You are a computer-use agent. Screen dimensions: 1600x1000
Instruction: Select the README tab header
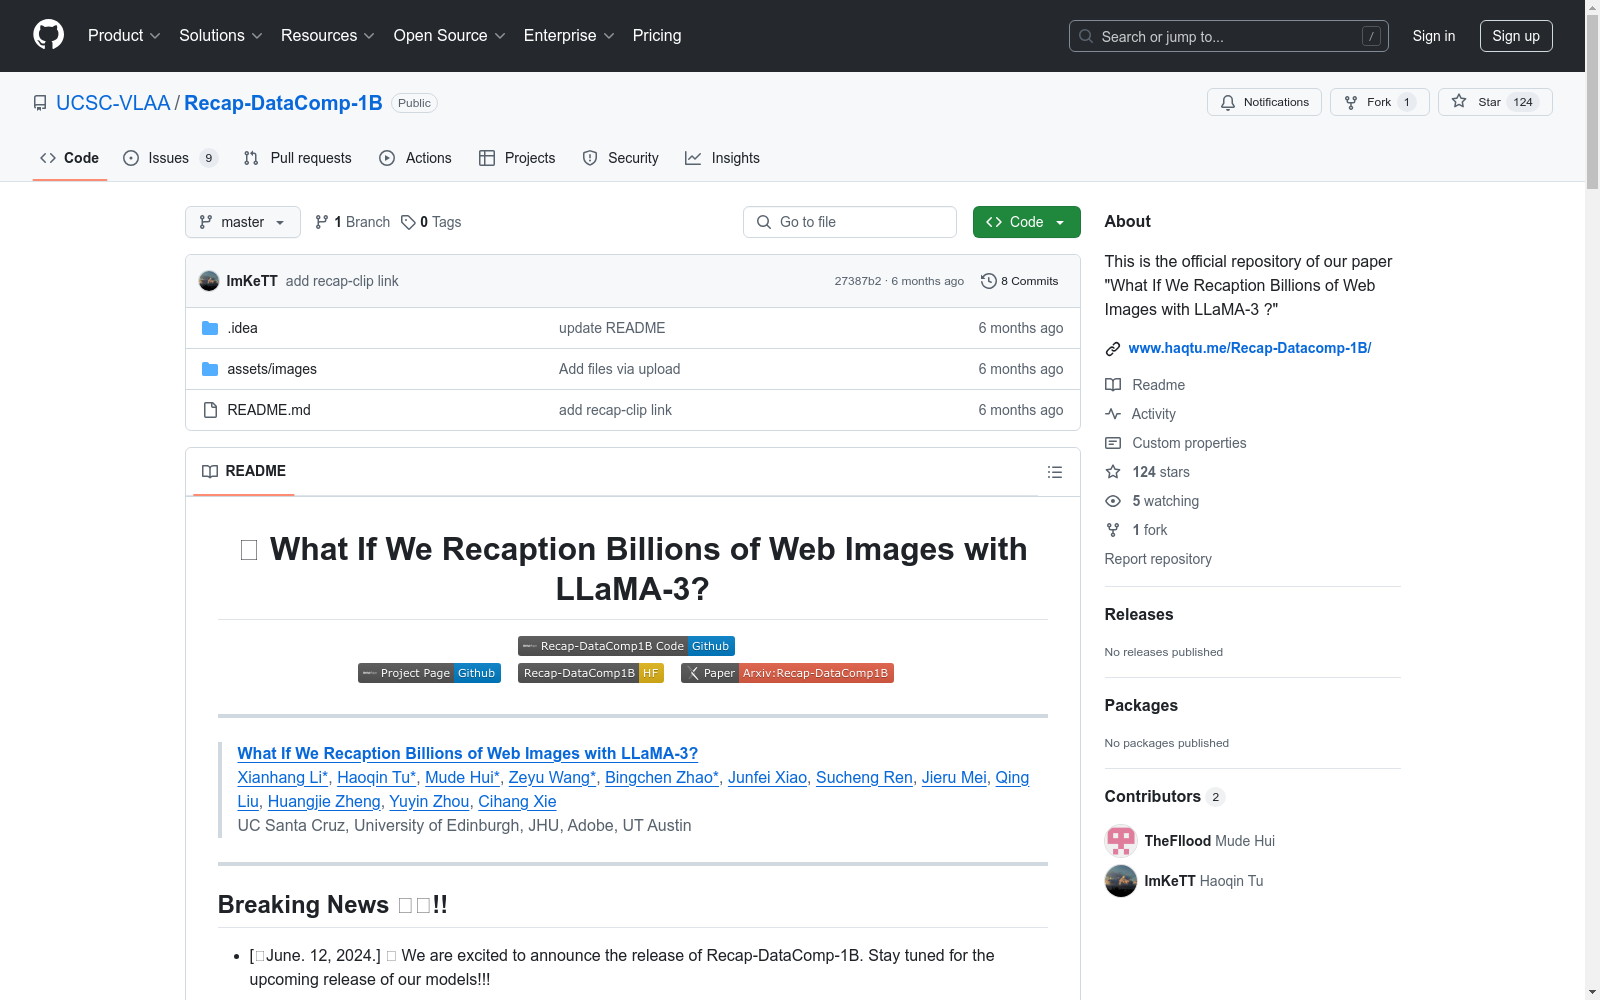point(244,471)
